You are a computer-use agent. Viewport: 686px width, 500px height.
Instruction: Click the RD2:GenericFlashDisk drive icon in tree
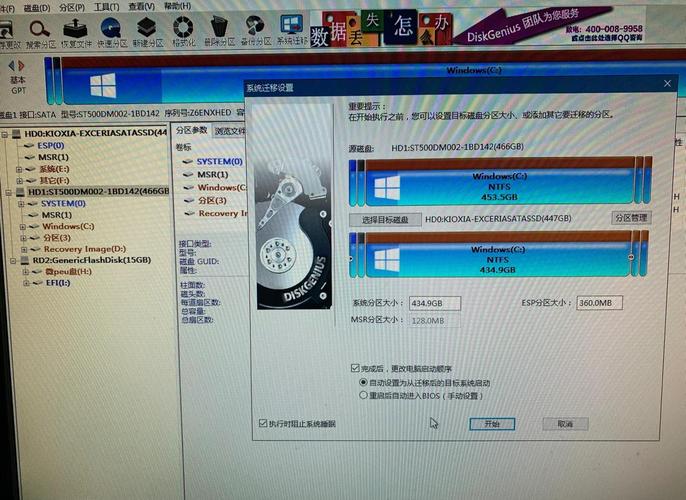pyautogui.click(x=24, y=261)
